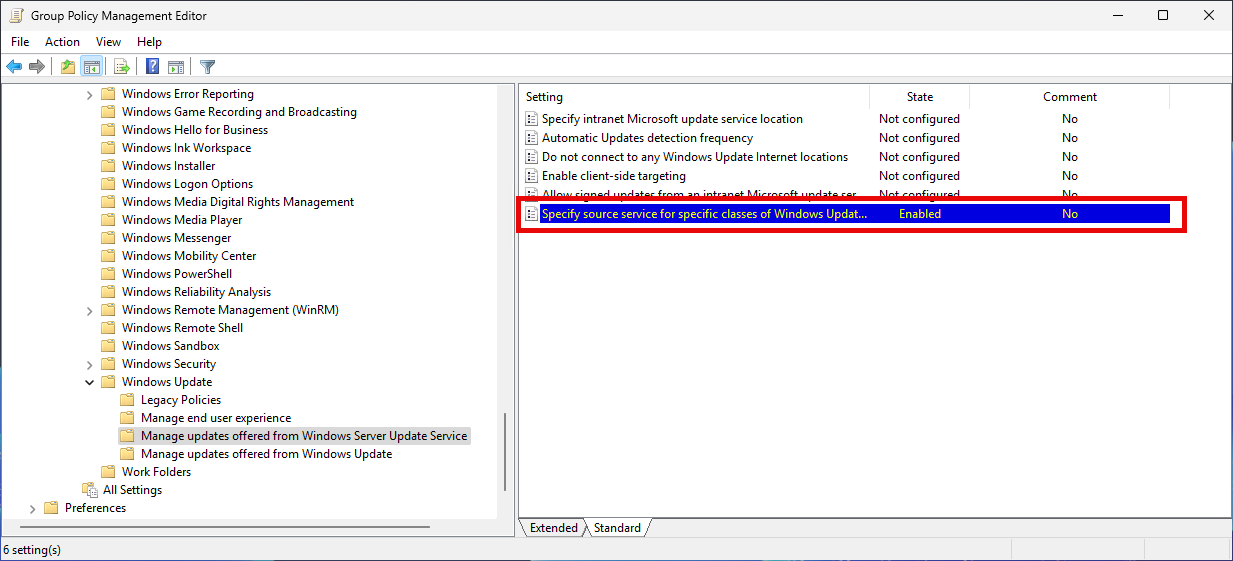Select the Windows Media Player folder

click(x=182, y=220)
